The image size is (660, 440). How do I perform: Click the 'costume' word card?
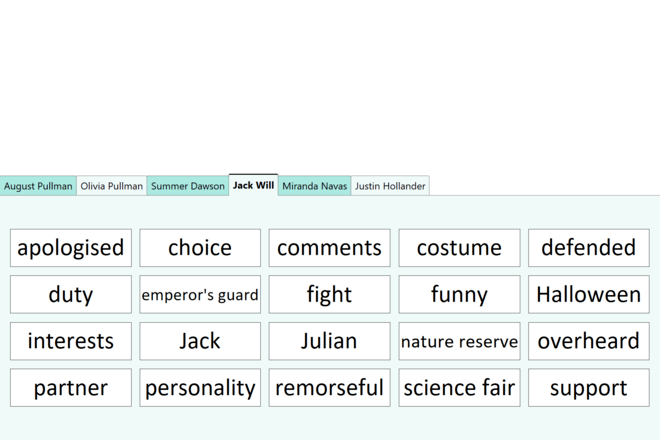(459, 248)
